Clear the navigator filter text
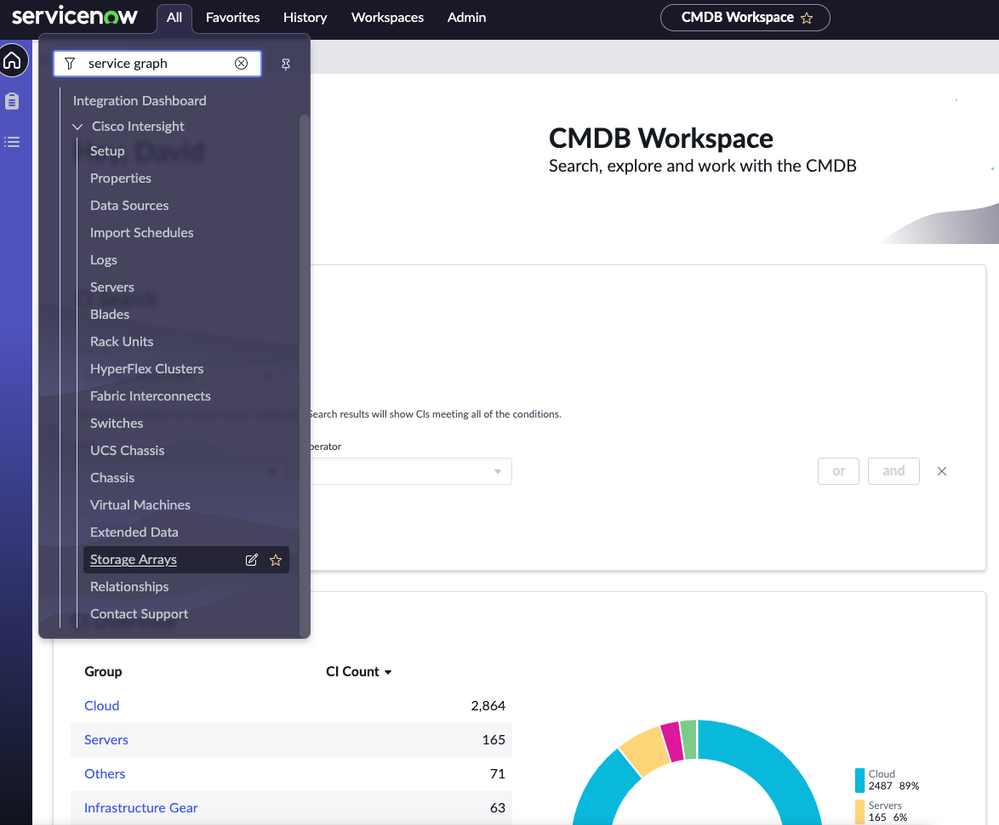 [241, 63]
